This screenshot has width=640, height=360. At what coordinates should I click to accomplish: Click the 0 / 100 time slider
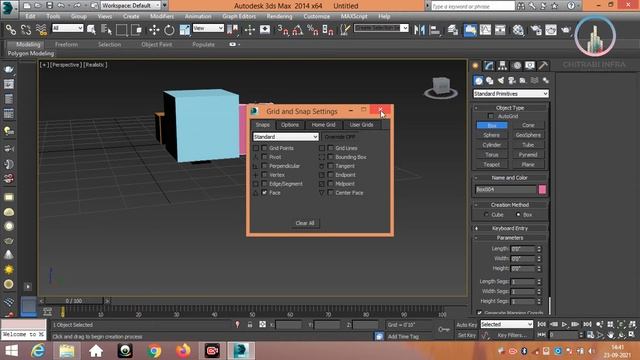click(74, 301)
